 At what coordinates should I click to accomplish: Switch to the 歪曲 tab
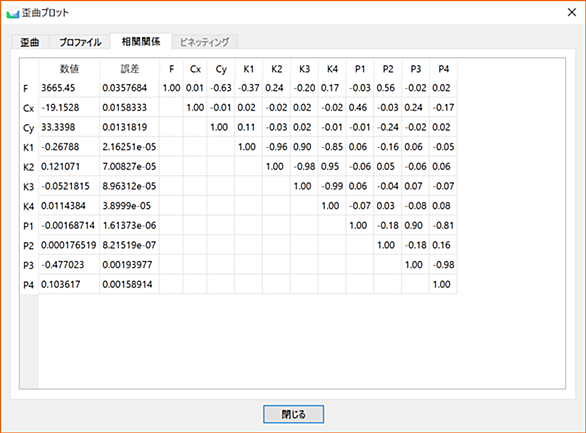[30, 42]
